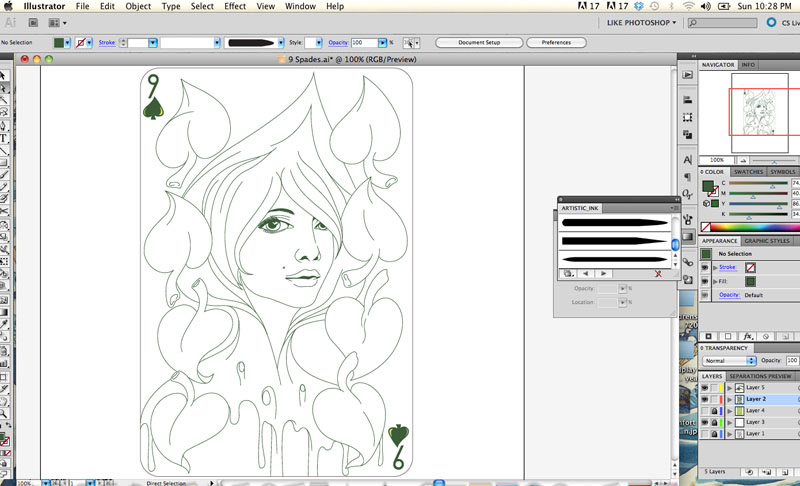Open the Window menu

300,6
